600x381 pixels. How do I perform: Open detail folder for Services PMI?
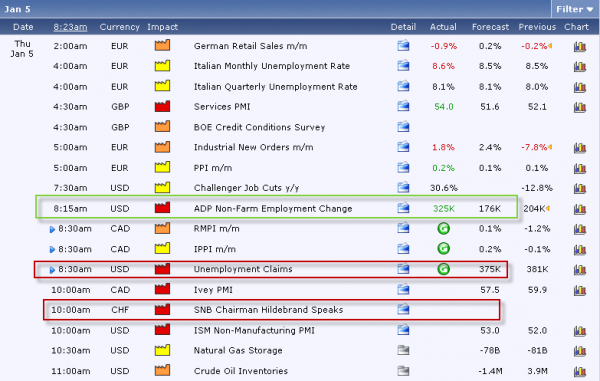point(403,106)
